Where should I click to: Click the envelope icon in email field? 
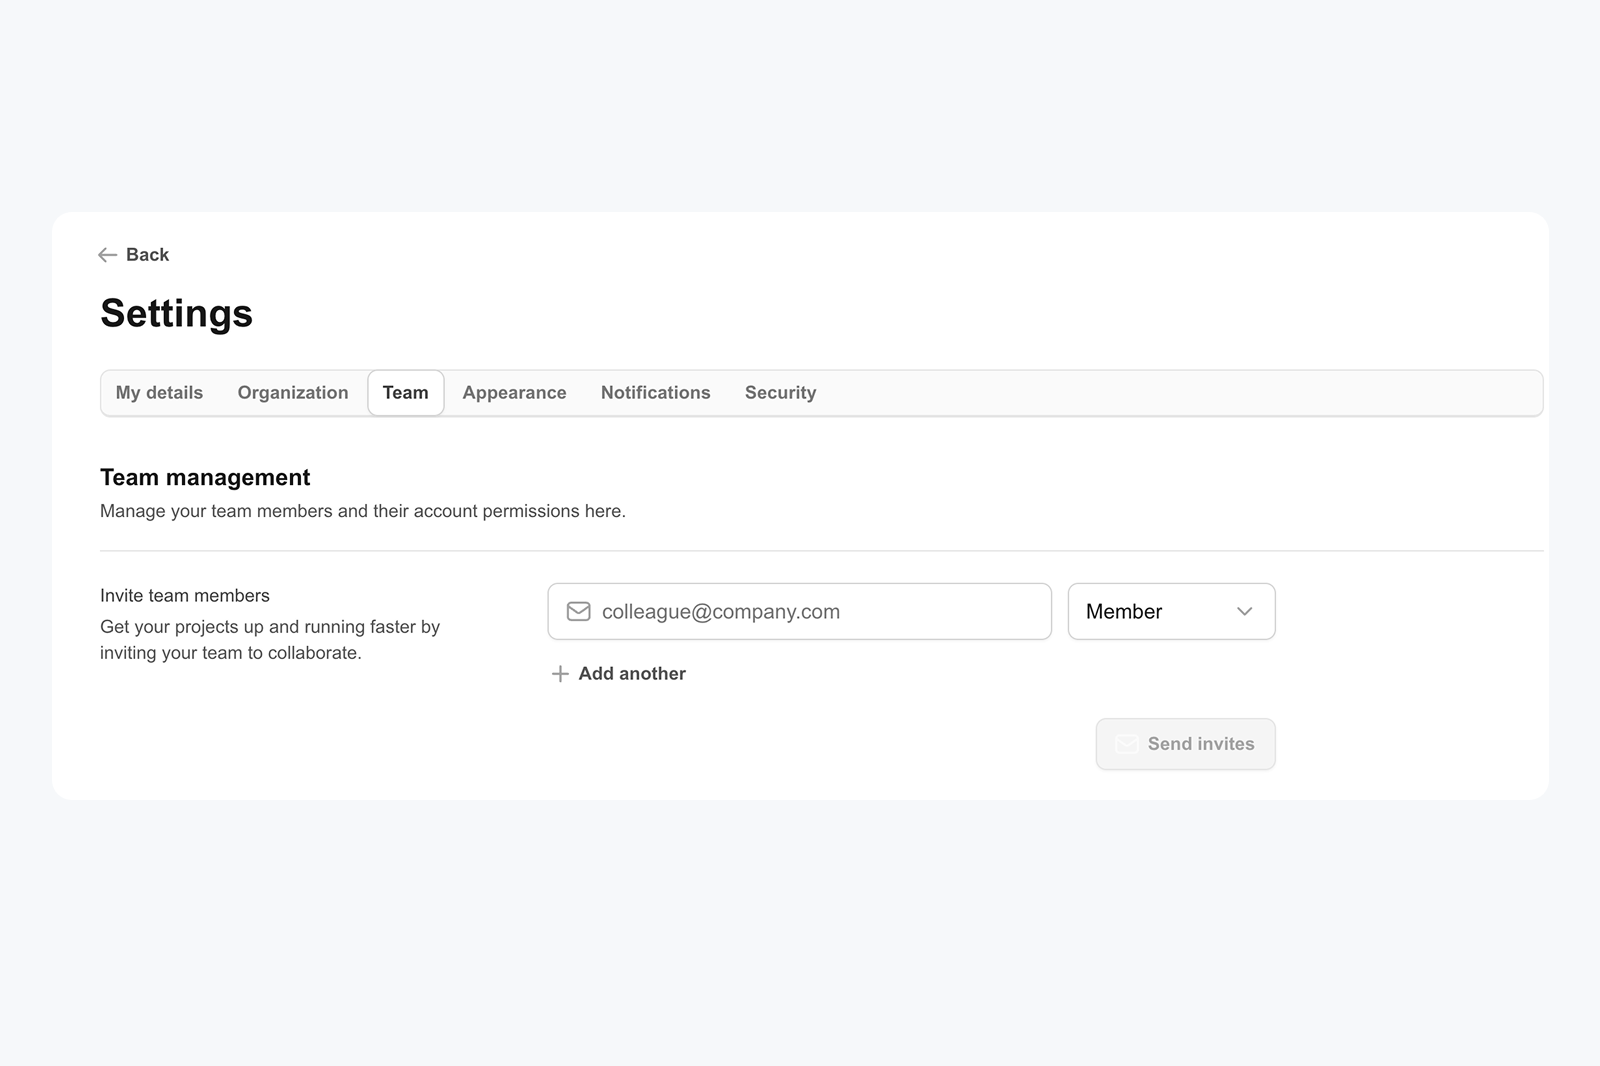point(579,611)
